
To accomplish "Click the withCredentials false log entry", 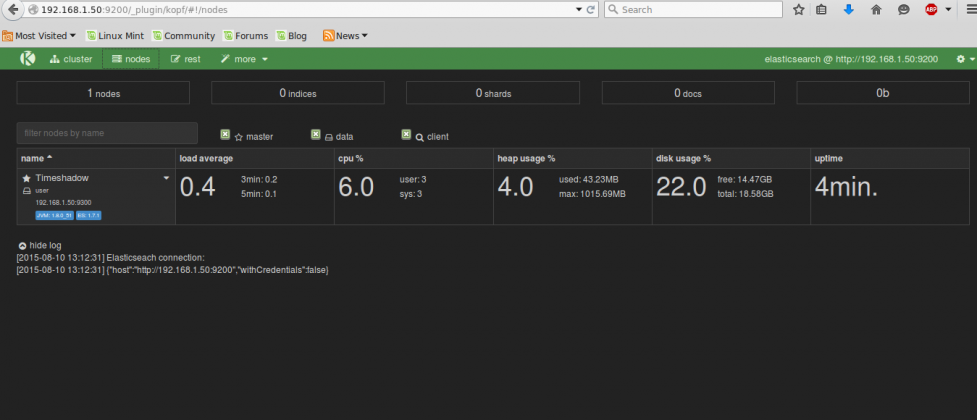I will (173, 270).
